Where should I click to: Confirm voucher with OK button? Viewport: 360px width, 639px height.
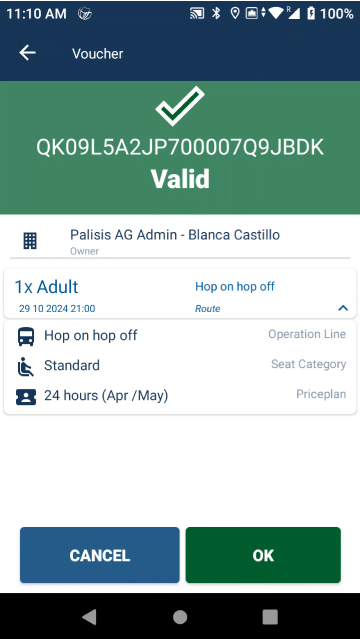[263, 555]
